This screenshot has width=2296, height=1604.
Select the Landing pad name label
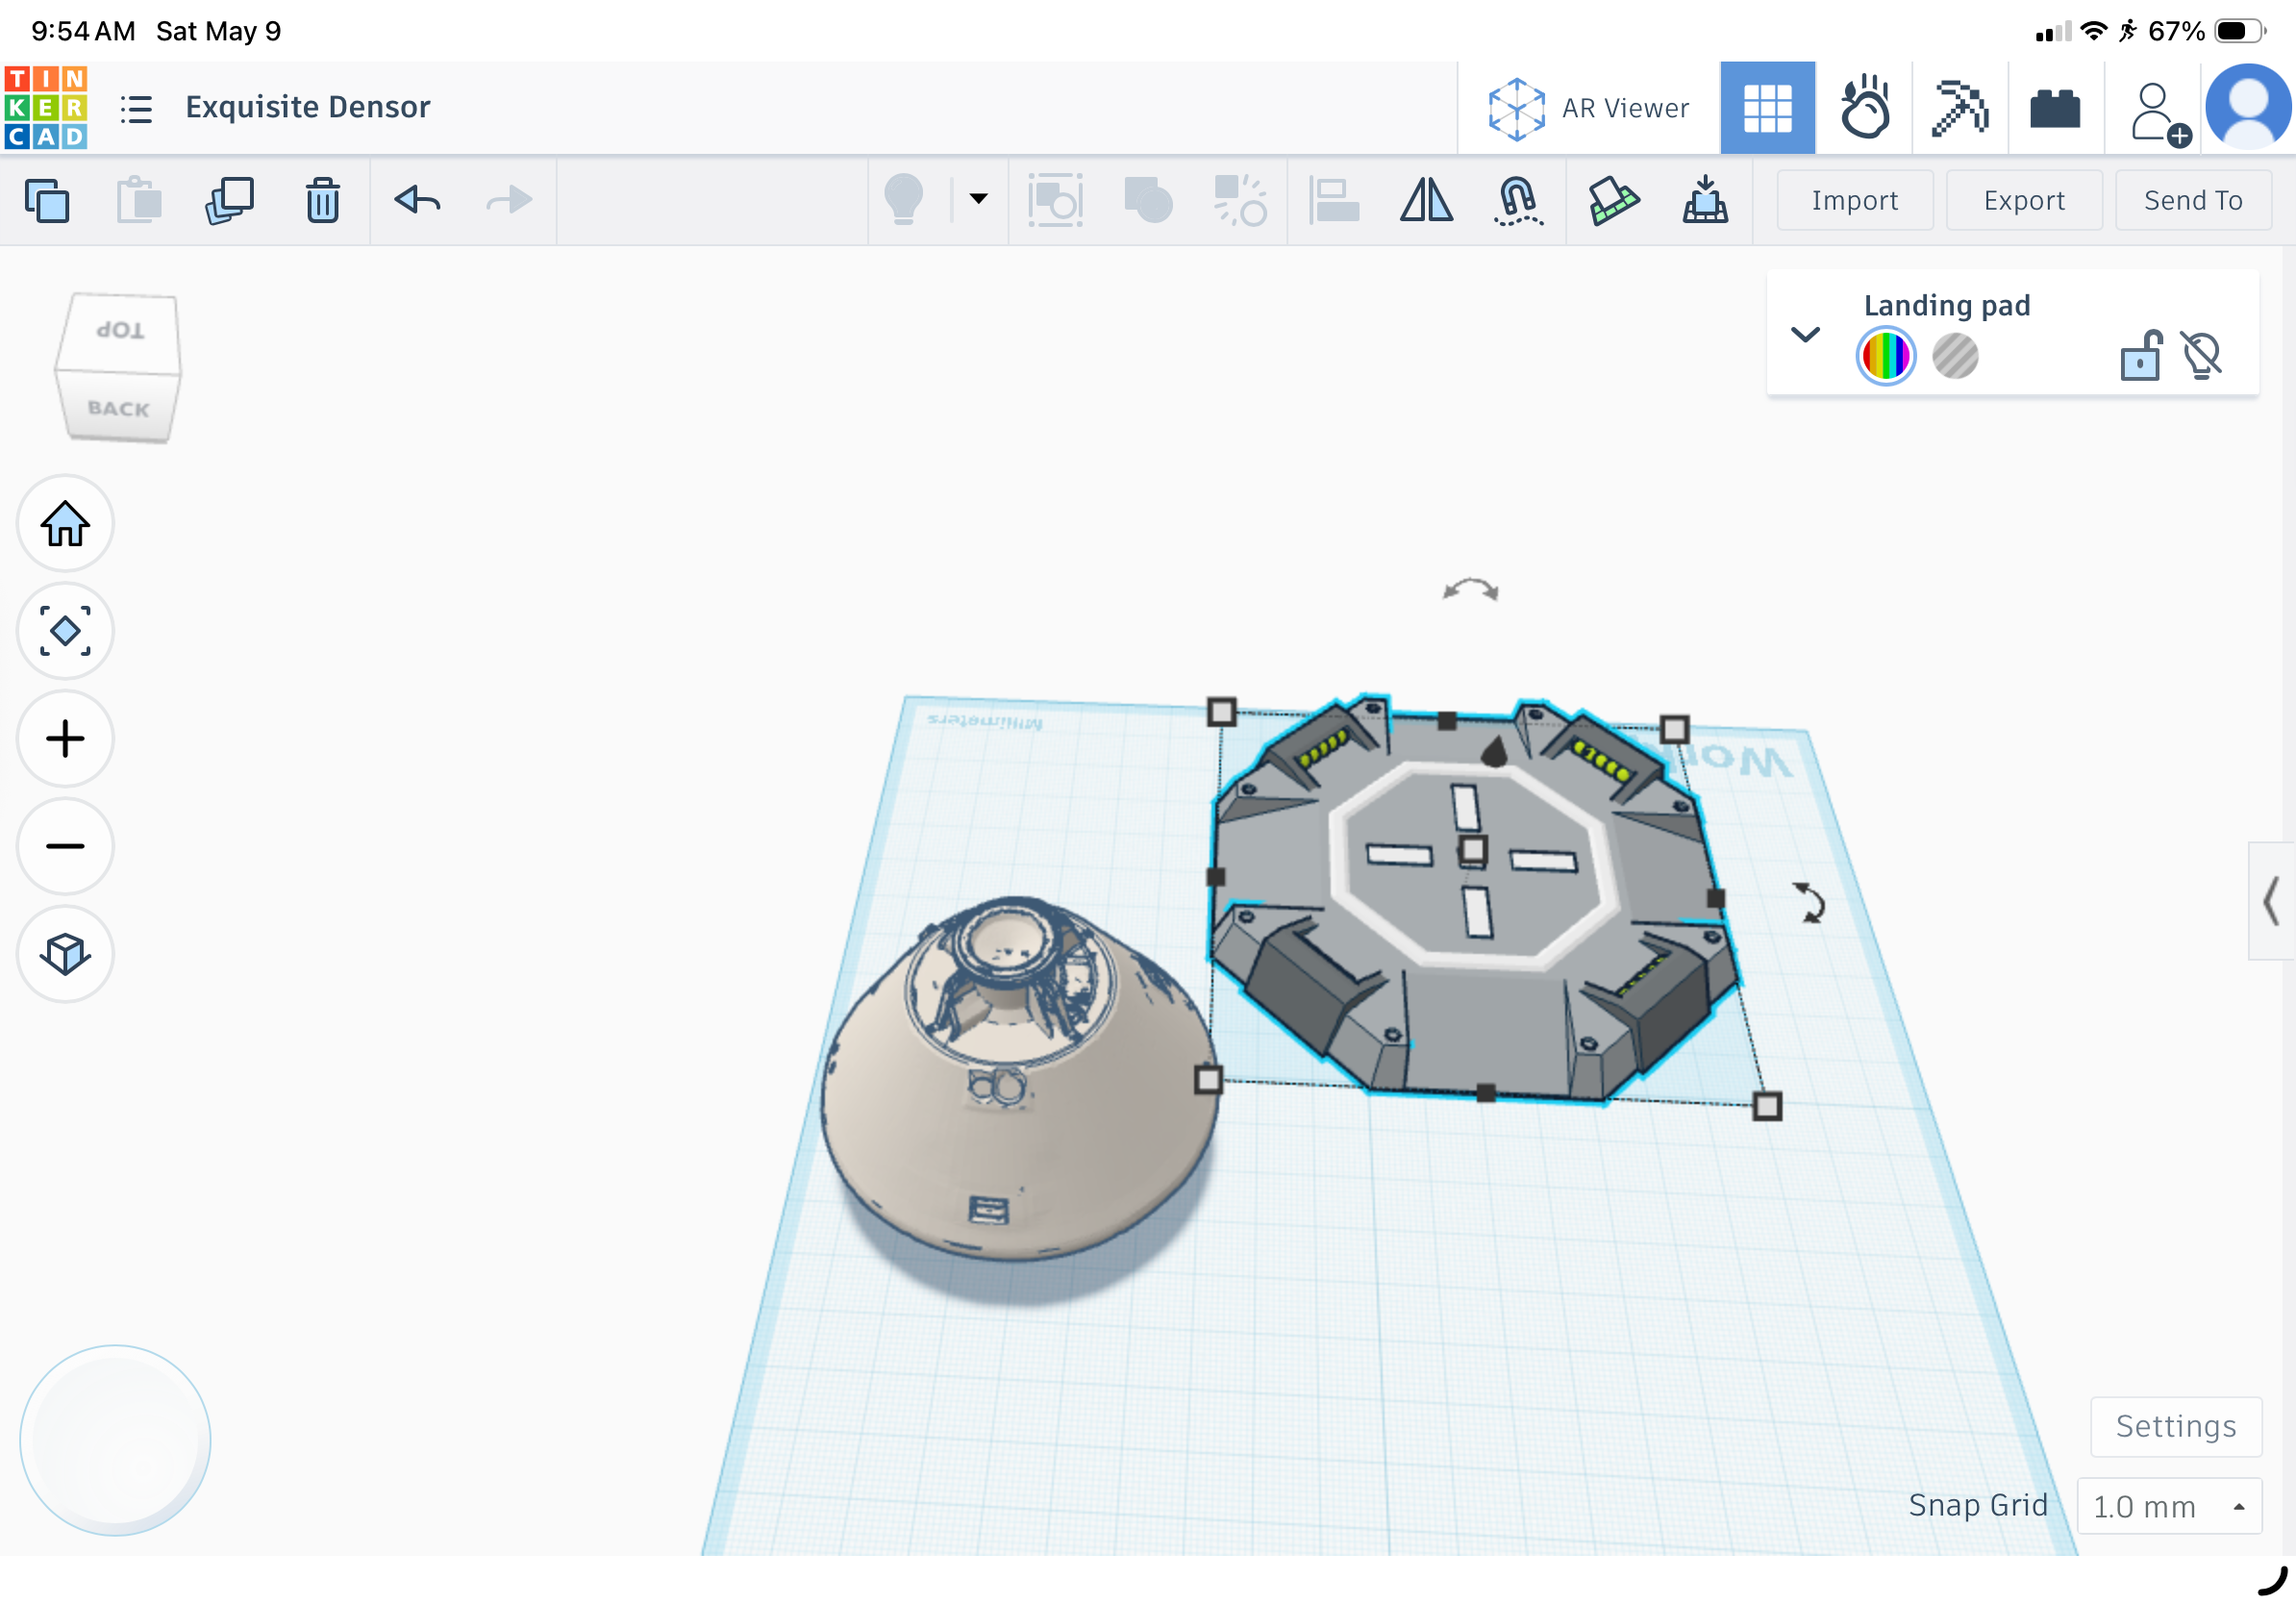point(1946,305)
